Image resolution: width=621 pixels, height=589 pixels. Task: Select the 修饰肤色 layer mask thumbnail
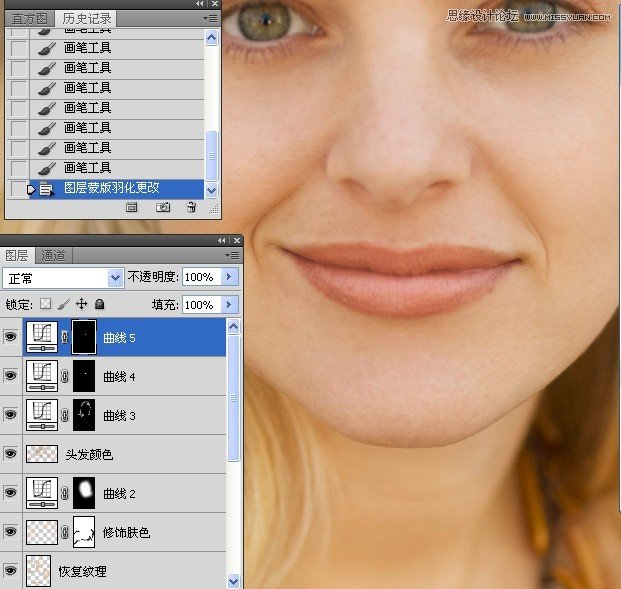(x=84, y=532)
